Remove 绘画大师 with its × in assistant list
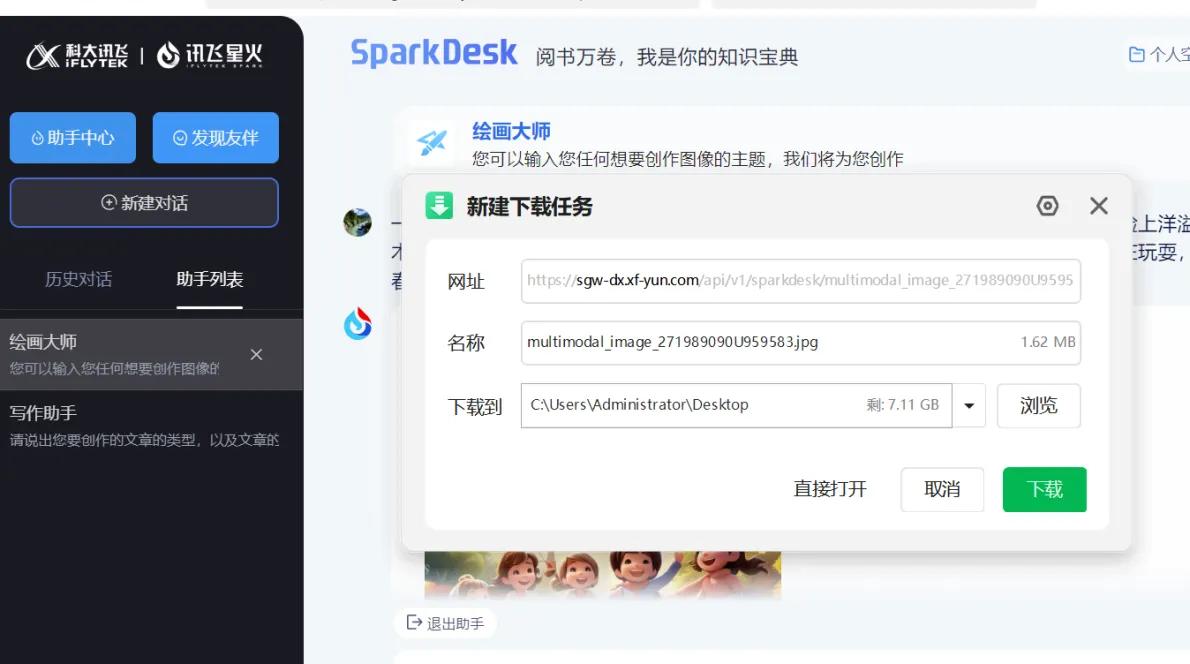Viewport: 1190px width, 664px height. (256, 354)
